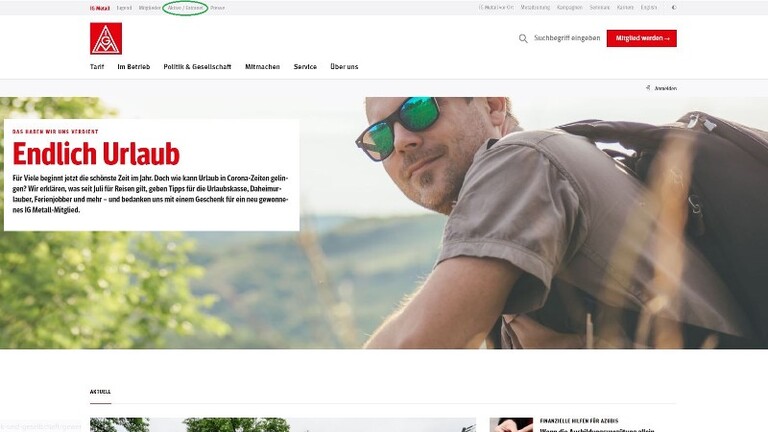
Task: Expand the Politik & Gesellschaft menu
Action: point(197,67)
